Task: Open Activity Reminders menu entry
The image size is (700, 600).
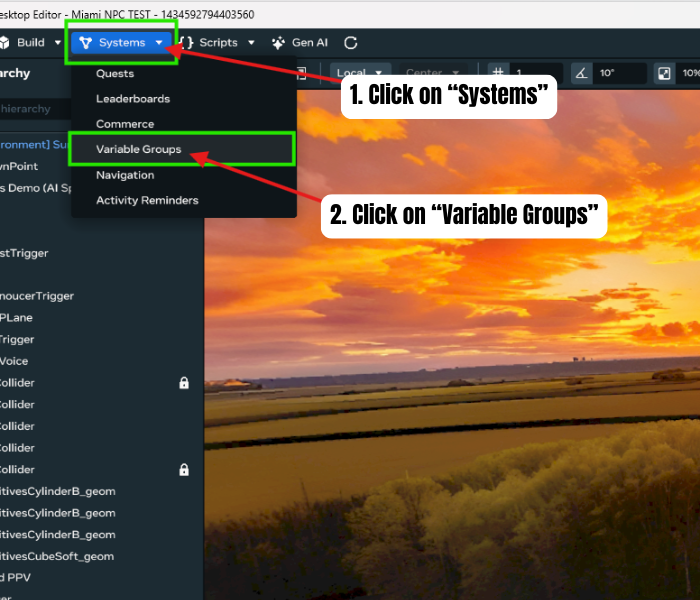Action: [147, 200]
